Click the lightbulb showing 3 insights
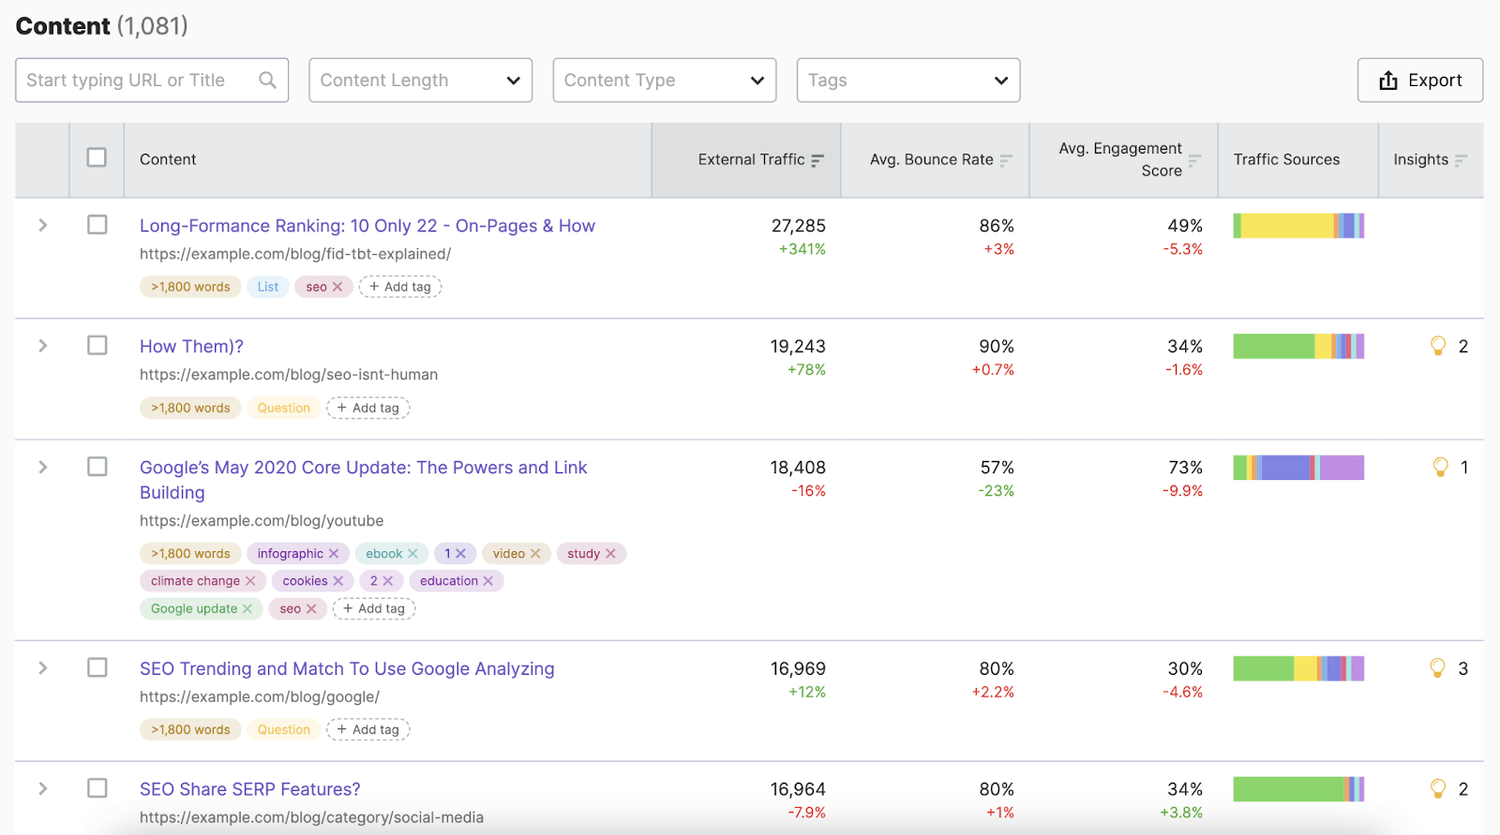This screenshot has width=1500, height=835. click(x=1439, y=668)
